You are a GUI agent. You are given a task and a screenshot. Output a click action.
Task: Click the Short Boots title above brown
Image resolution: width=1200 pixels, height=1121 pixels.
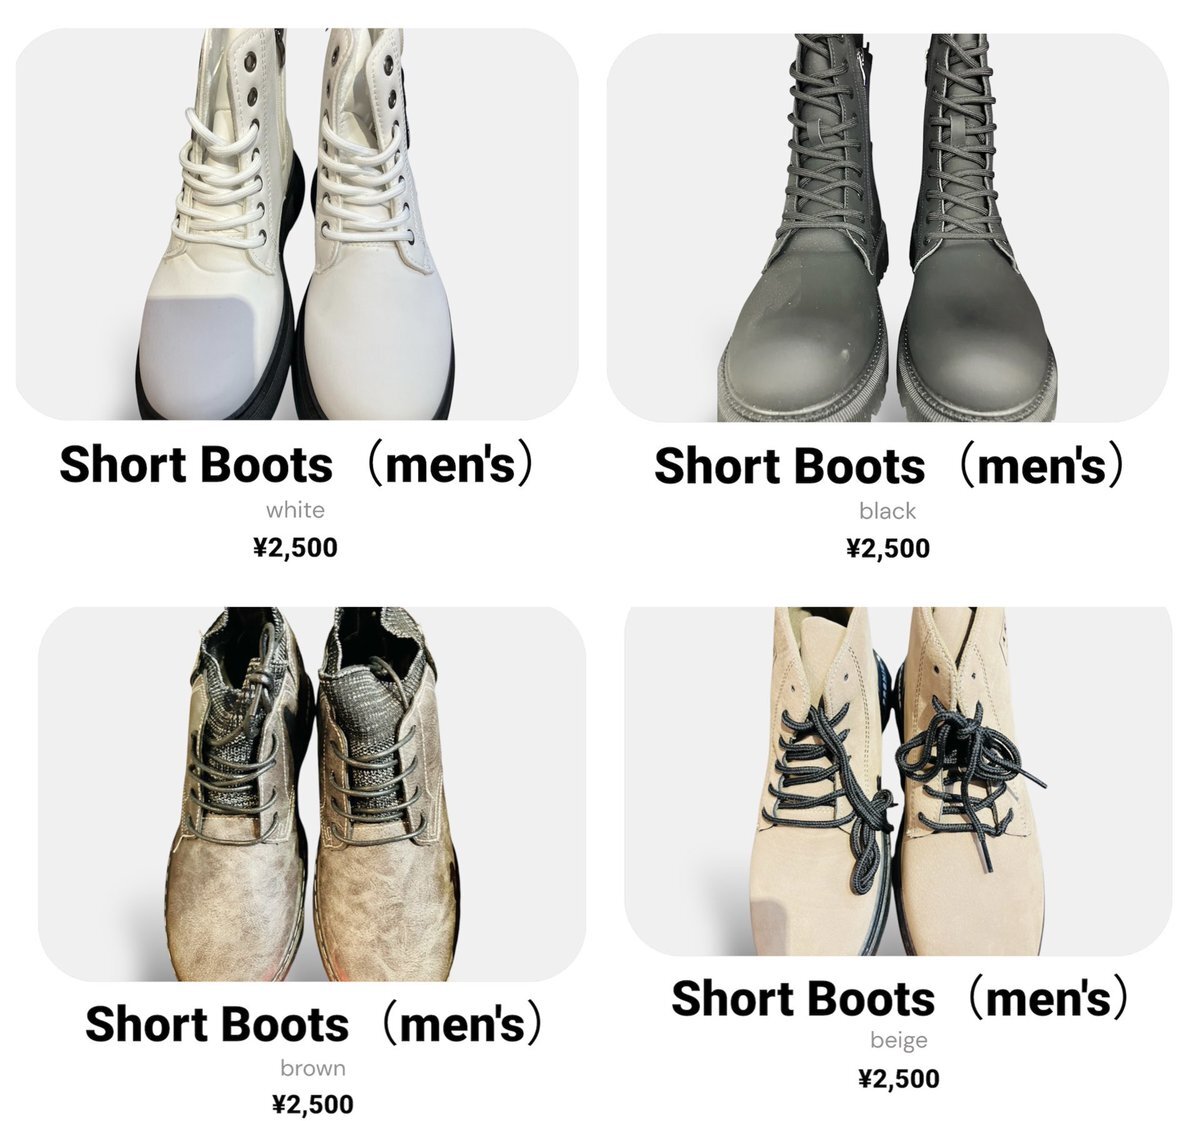click(x=314, y=1024)
